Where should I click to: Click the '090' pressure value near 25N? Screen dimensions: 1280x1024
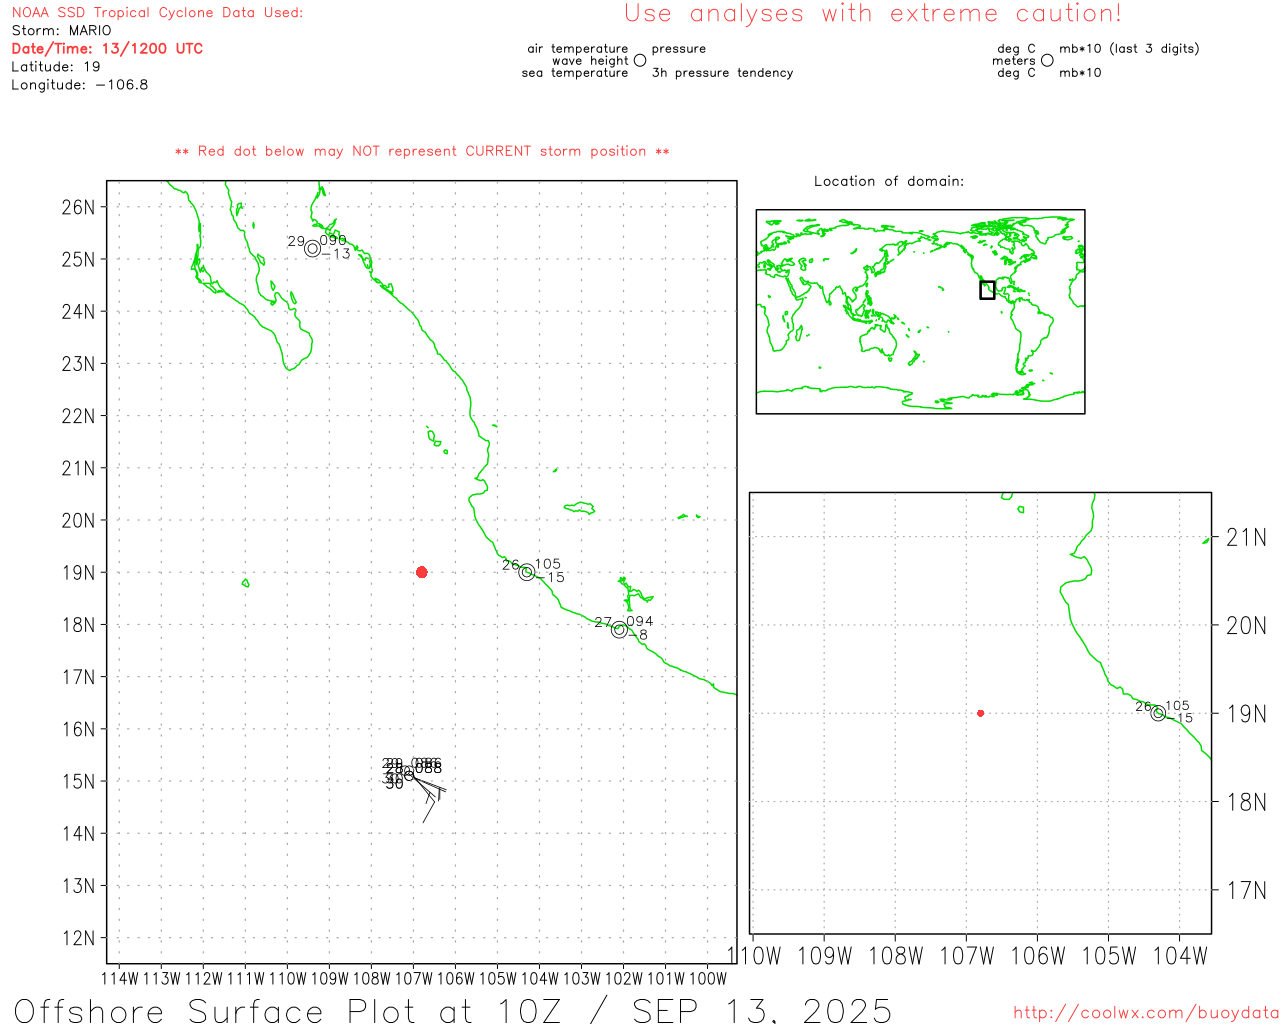click(333, 240)
